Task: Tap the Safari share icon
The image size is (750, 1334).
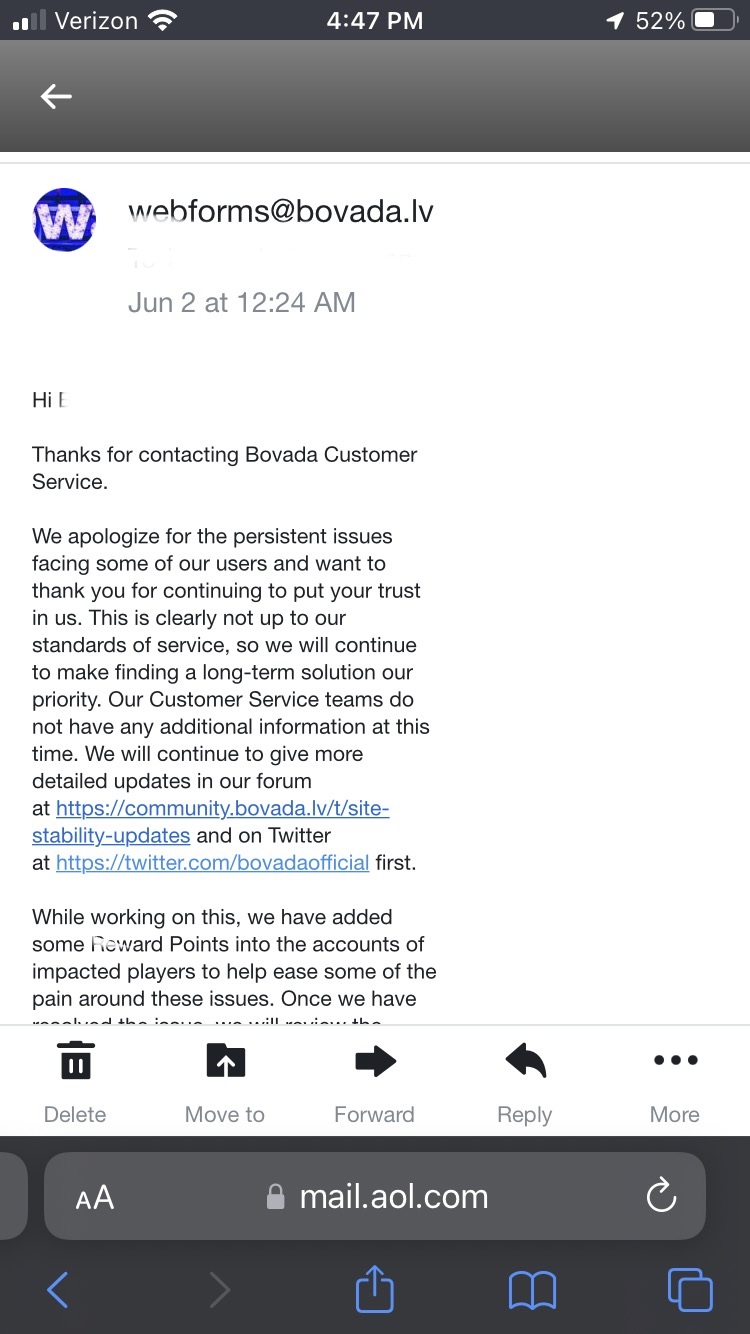Action: click(x=375, y=1290)
